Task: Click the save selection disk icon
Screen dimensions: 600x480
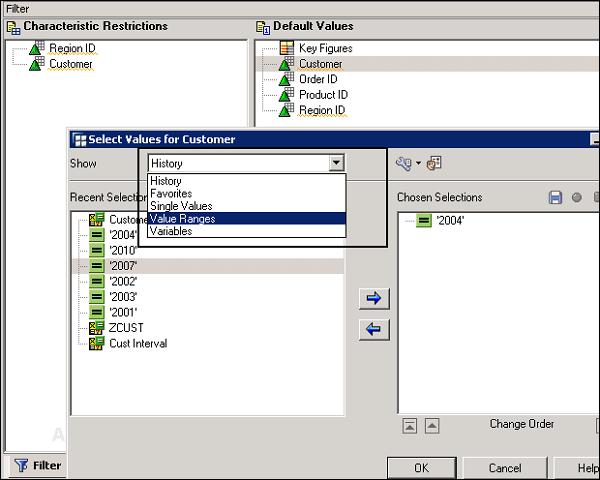Action: [555, 198]
